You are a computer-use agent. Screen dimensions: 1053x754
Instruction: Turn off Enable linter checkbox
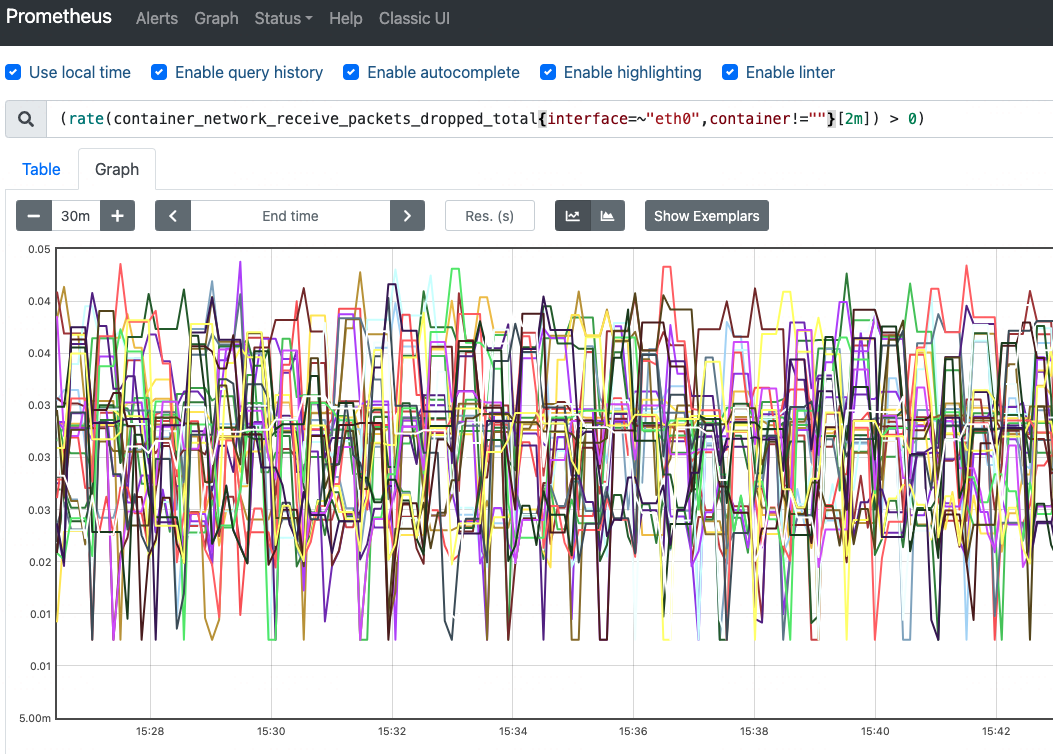(x=730, y=72)
